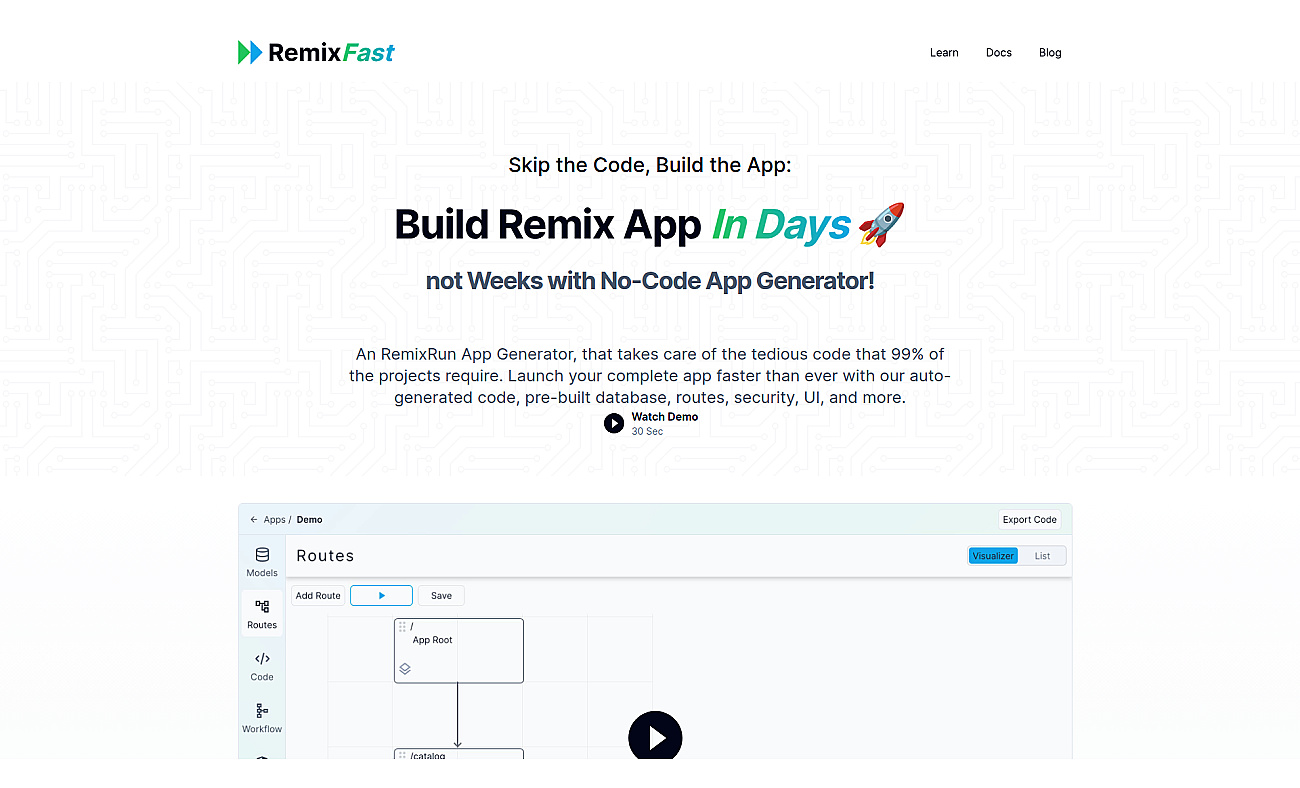Play the large demo video
1300x788 pixels.
point(655,738)
